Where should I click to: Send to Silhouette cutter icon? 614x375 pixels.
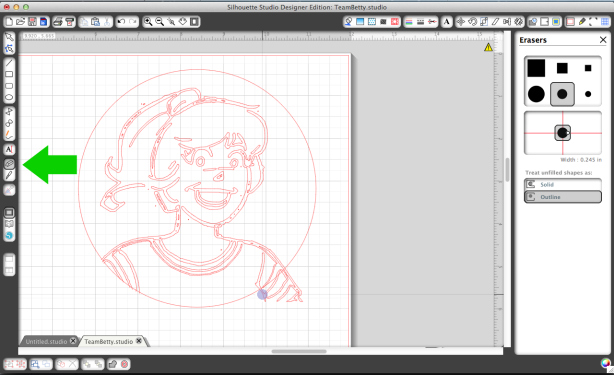[x=70, y=22]
